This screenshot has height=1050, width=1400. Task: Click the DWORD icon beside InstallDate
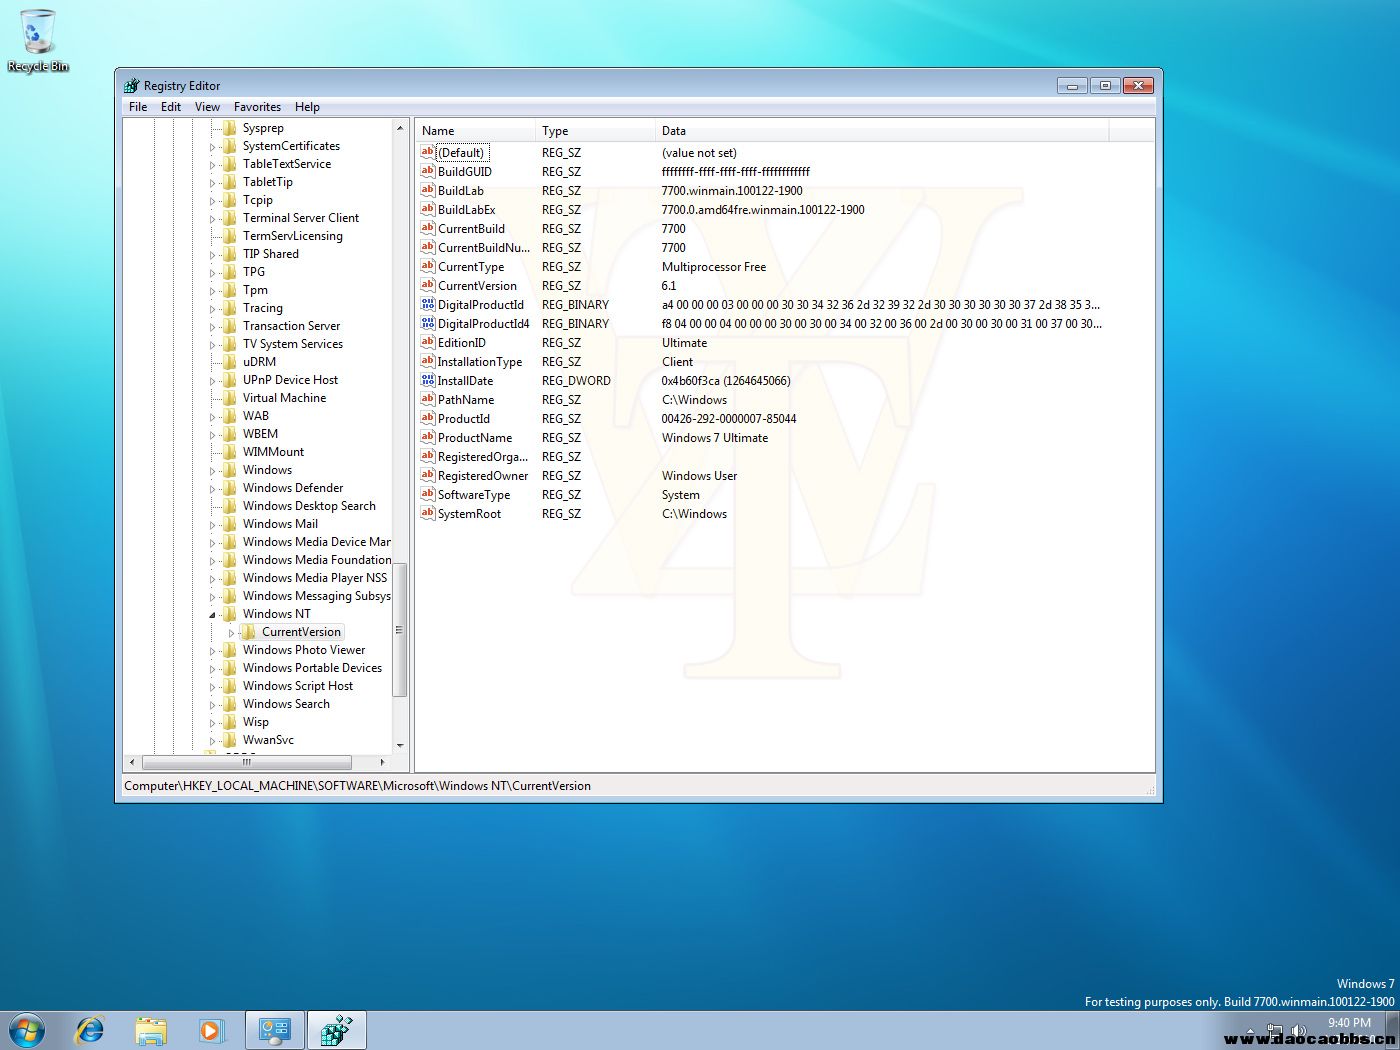point(428,381)
